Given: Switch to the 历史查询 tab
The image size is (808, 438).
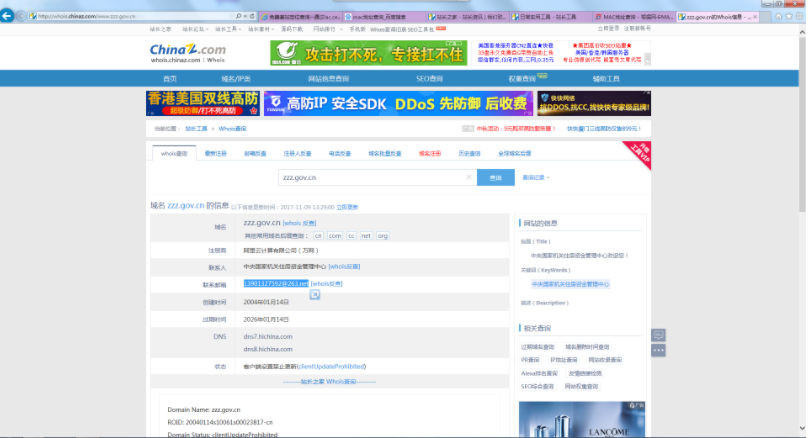Looking at the screenshot, I should coord(469,154).
